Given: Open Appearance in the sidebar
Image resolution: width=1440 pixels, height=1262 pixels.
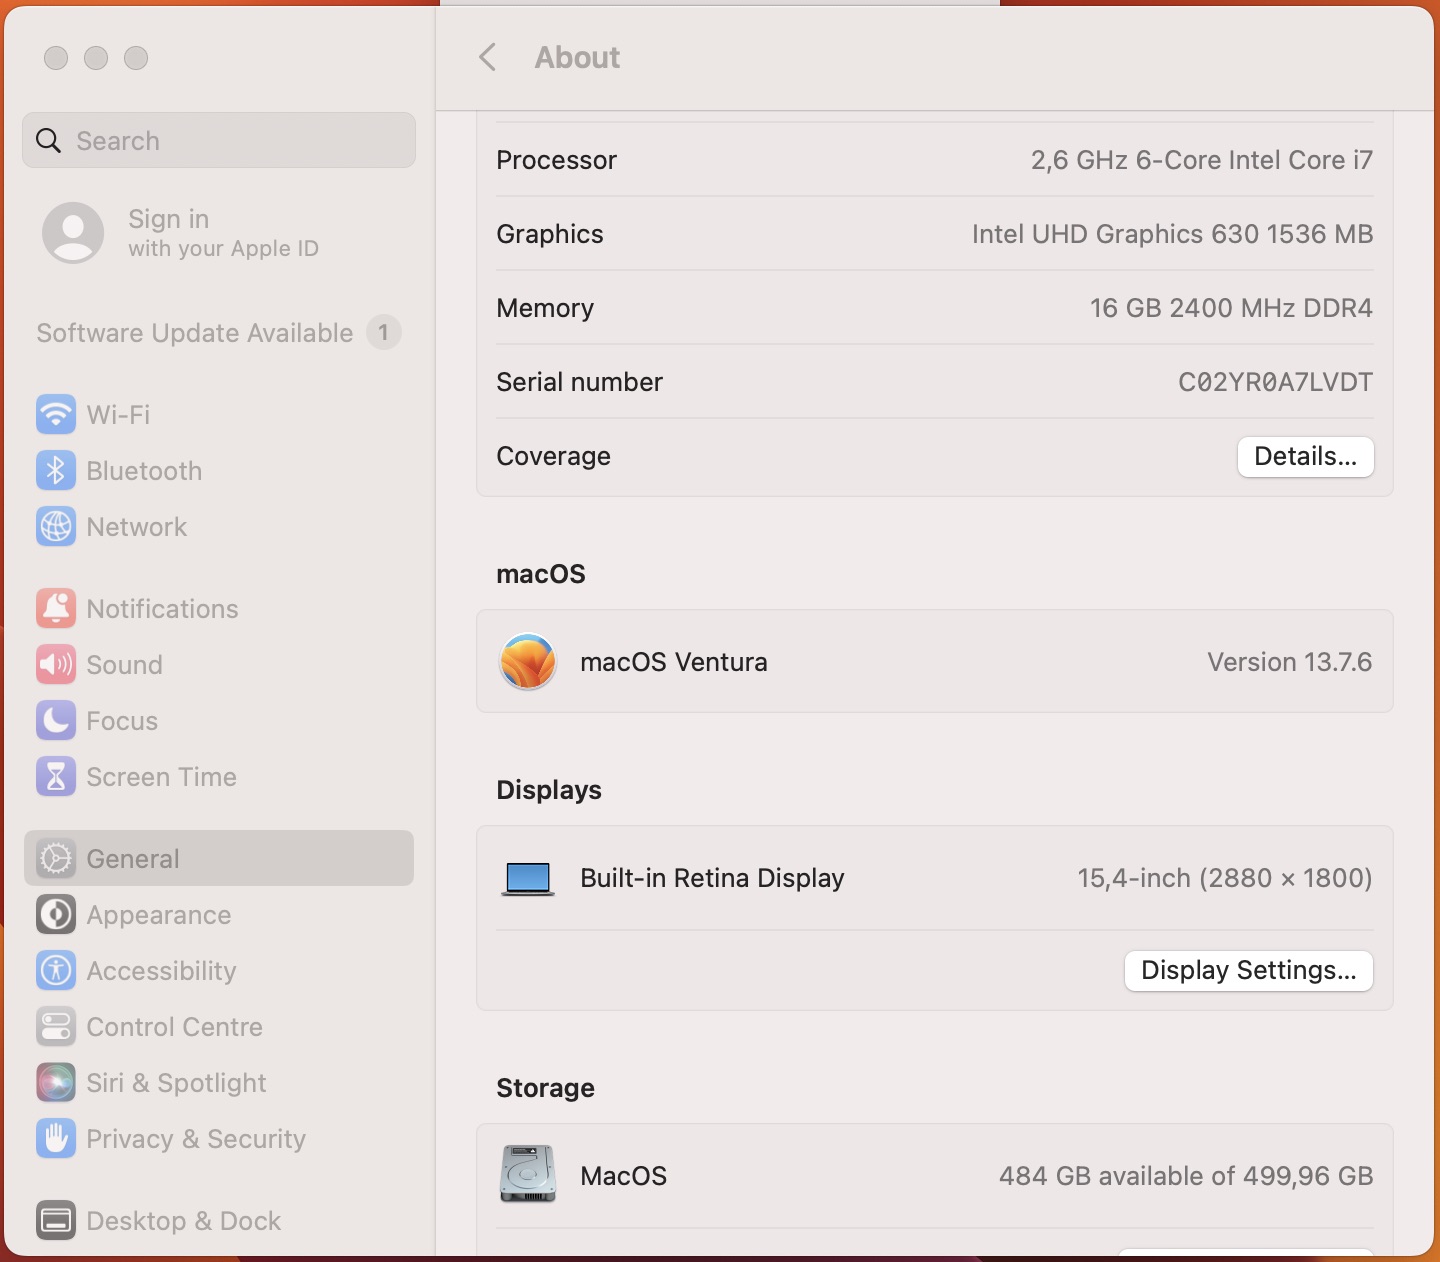Looking at the screenshot, I should [x=158, y=914].
